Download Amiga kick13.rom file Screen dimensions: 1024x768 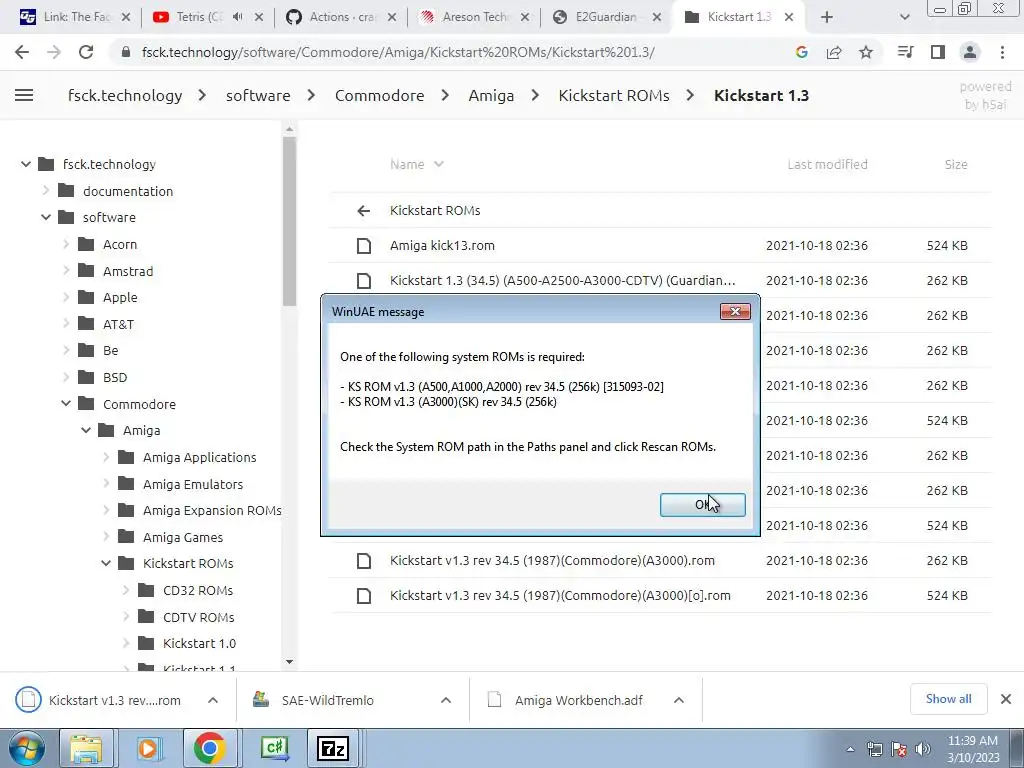click(442, 246)
